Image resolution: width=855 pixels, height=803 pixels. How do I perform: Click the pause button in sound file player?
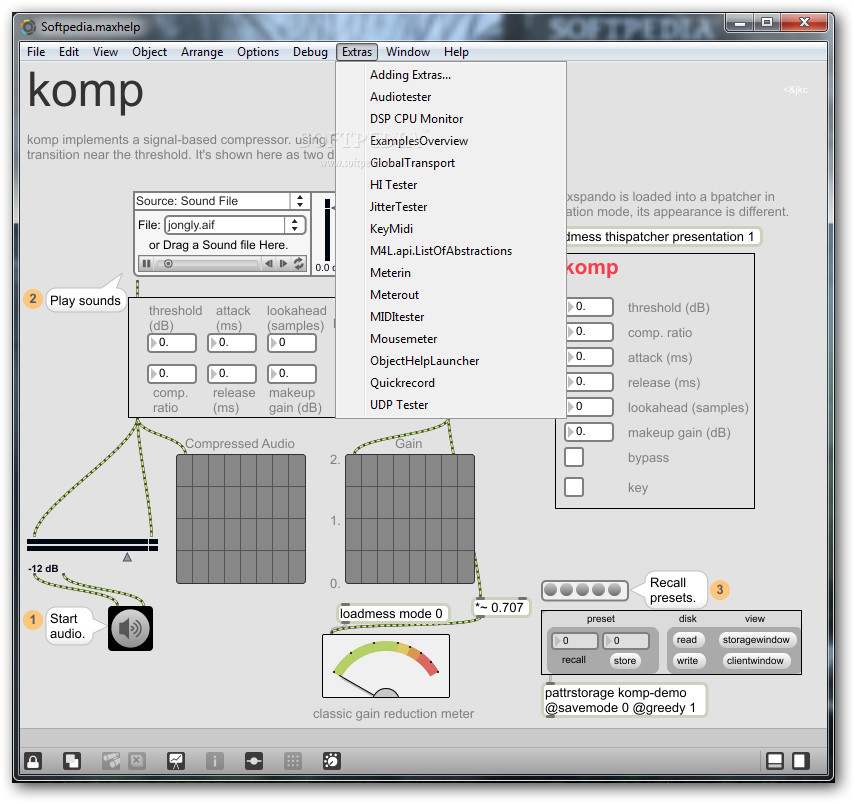(147, 264)
